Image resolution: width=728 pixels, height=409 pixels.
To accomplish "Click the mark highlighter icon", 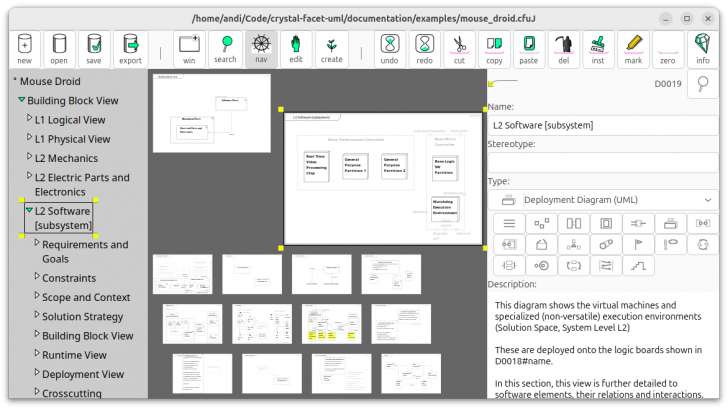I will (x=633, y=49).
